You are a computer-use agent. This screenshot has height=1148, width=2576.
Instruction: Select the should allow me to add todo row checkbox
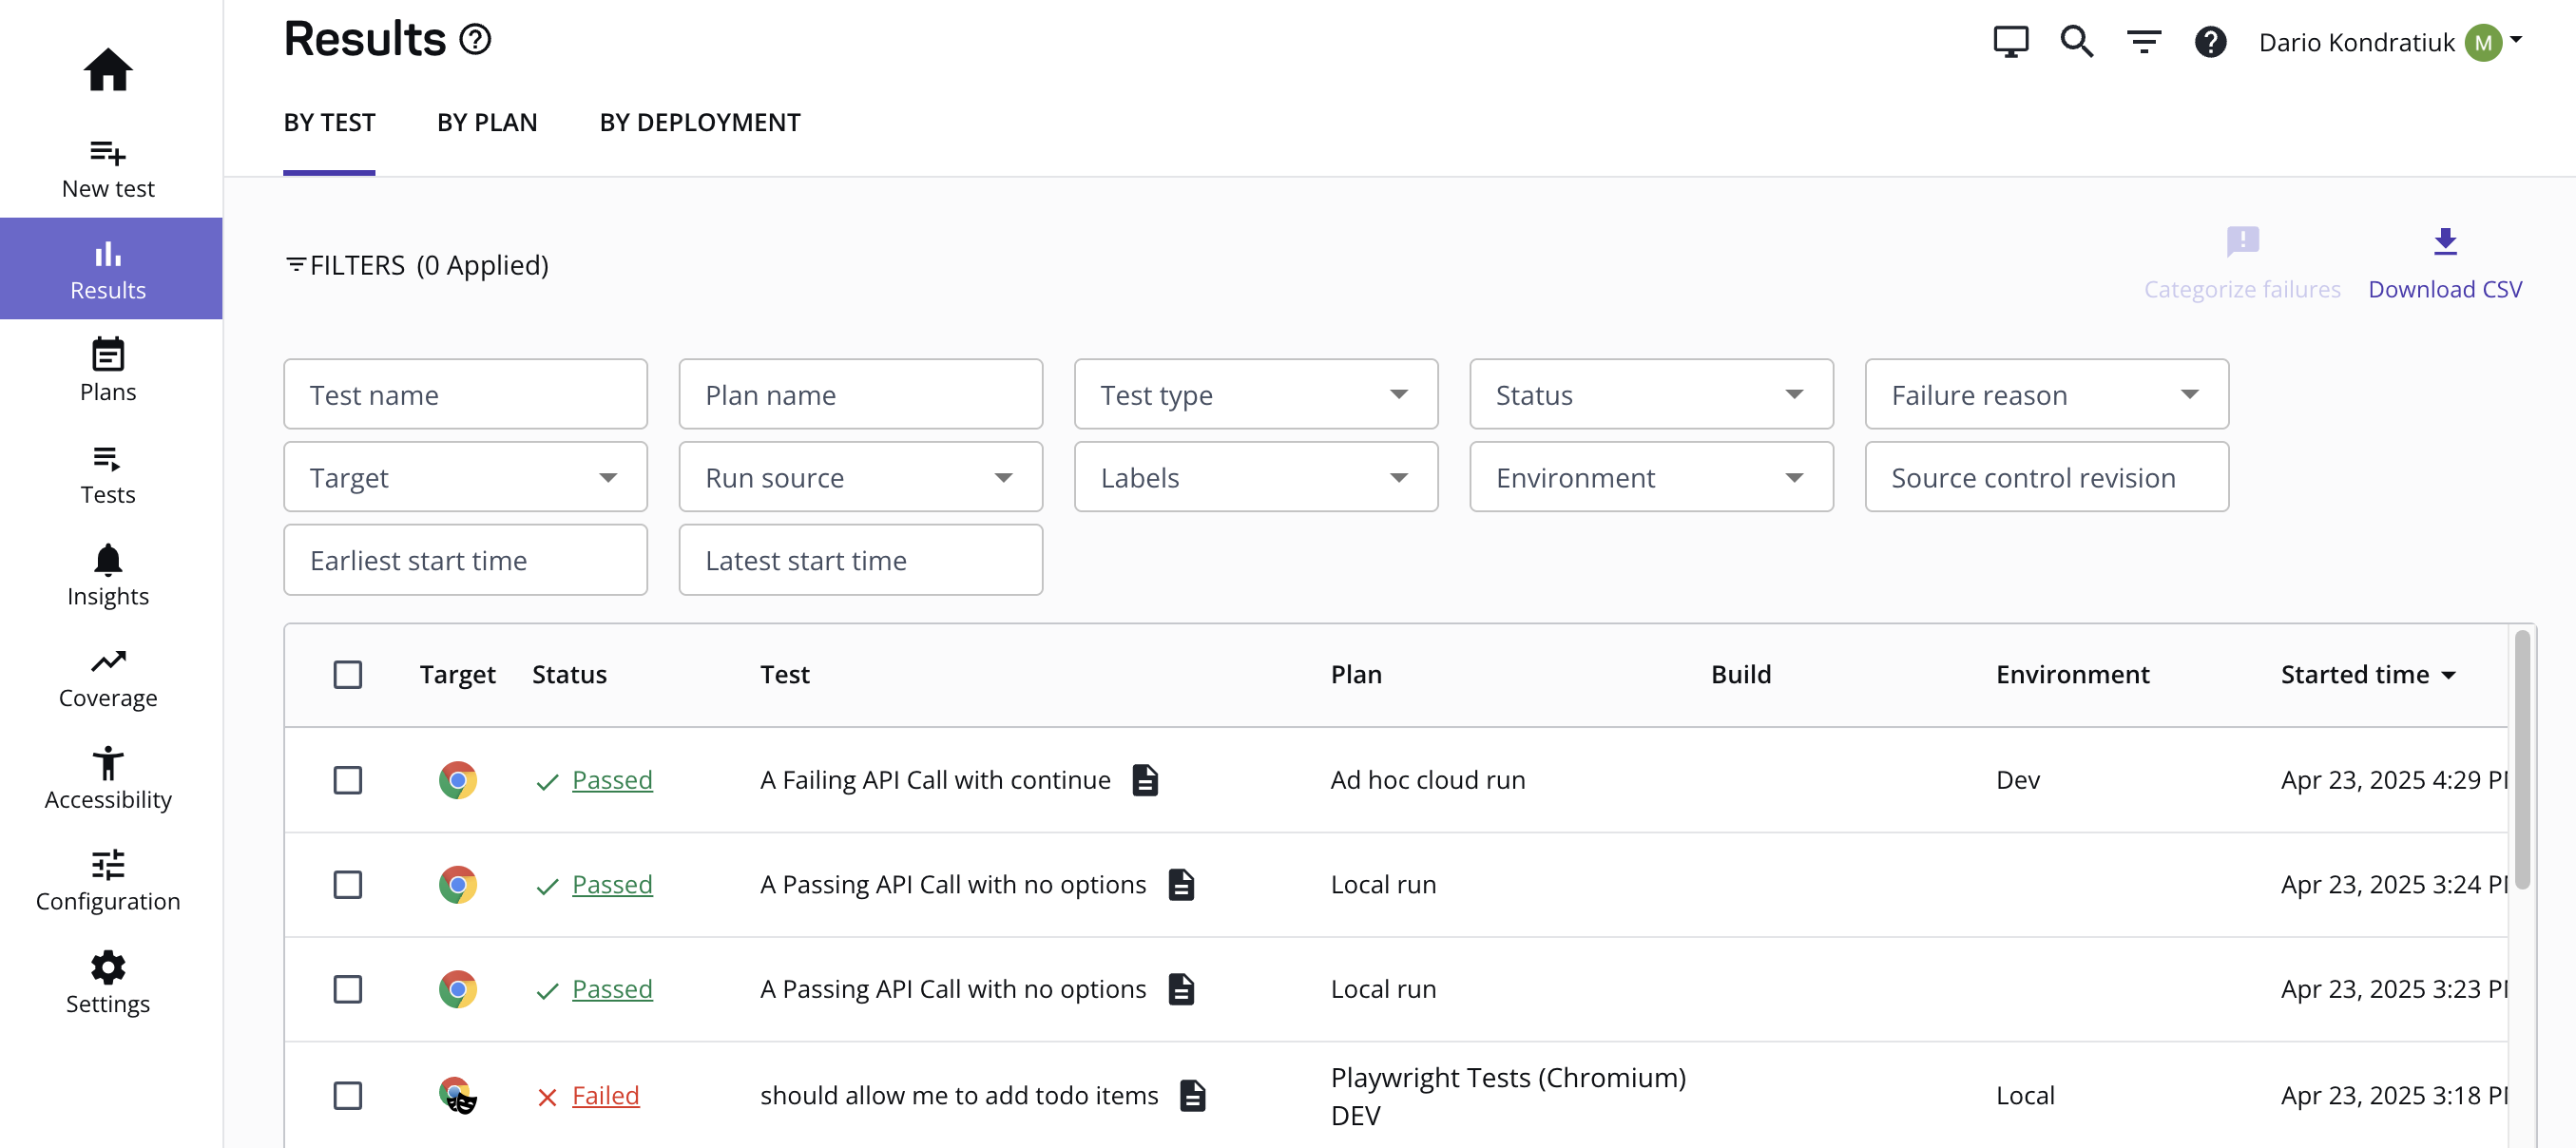(x=347, y=1095)
